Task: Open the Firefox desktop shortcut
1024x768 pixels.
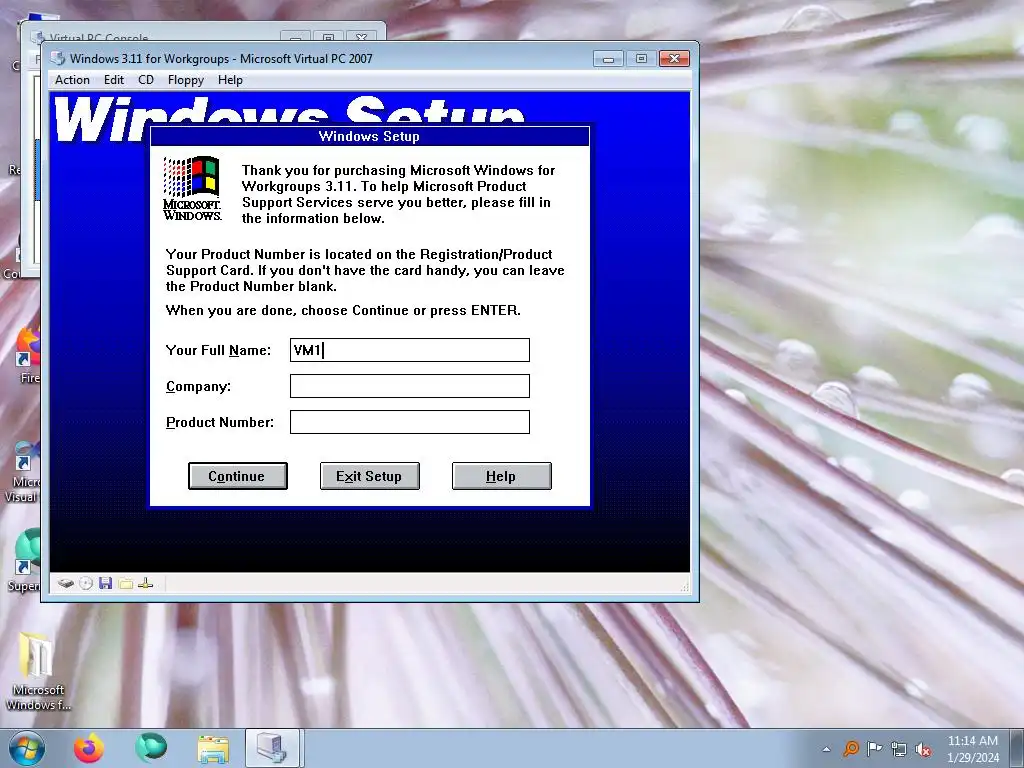Action: [x=27, y=356]
